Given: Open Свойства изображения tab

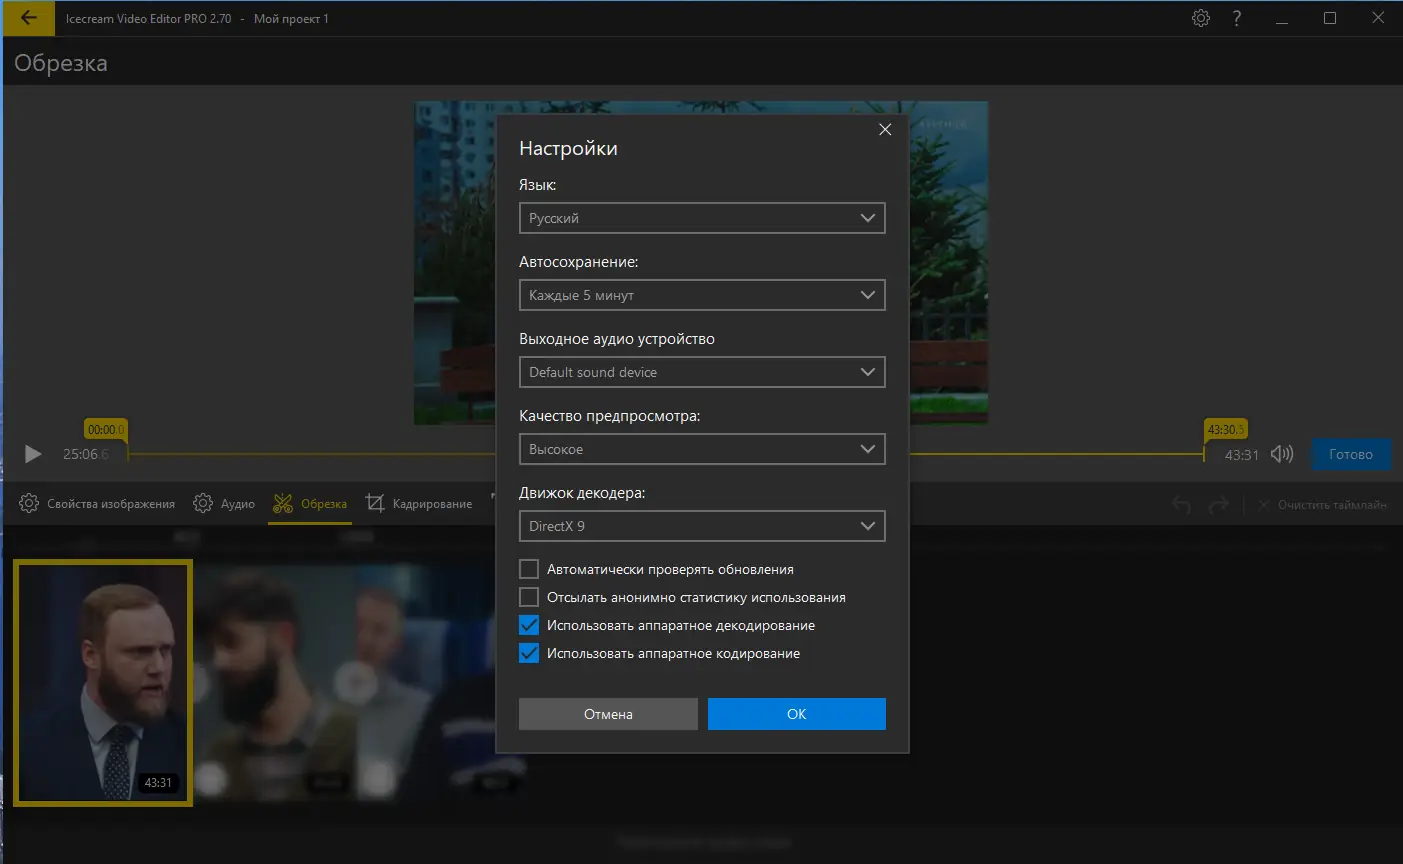Looking at the screenshot, I should pyautogui.click(x=98, y=504).
